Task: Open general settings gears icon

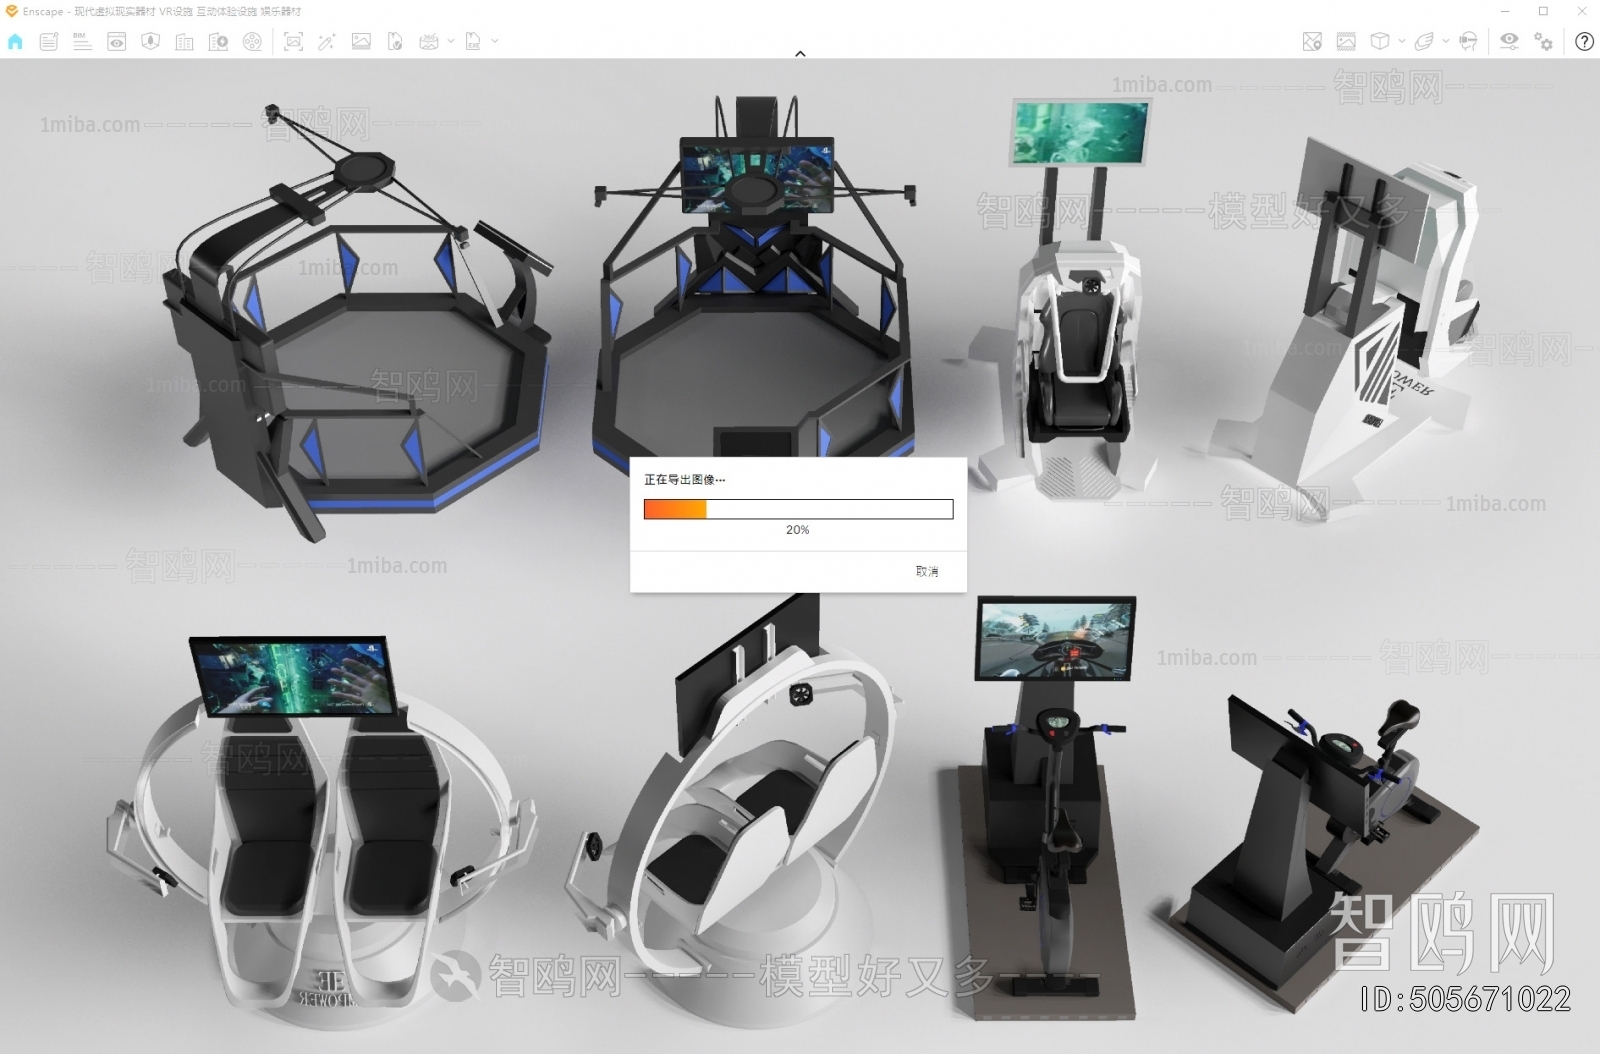Action: [x=1544, y=41]
